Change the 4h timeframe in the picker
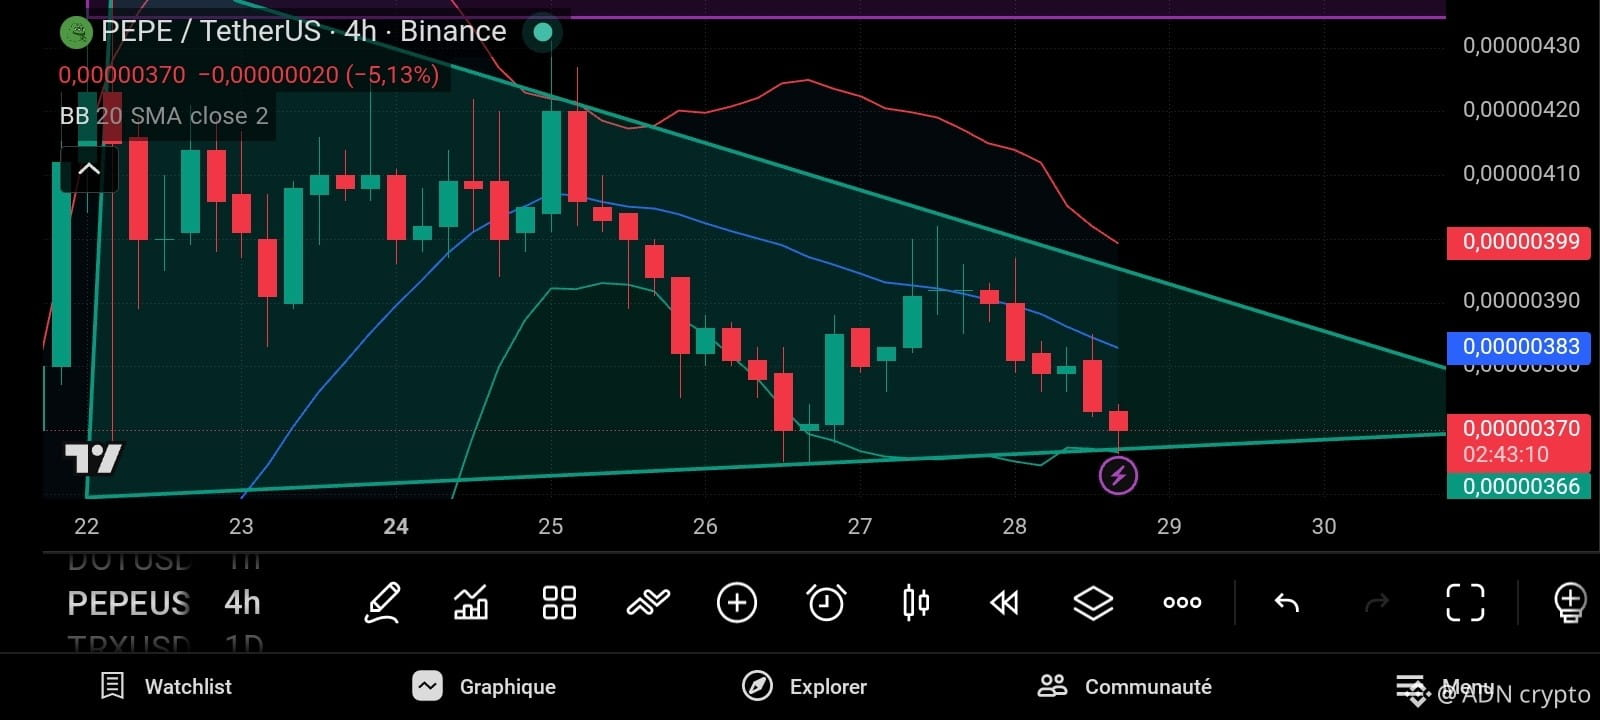This screenshot has width=1600, height=720. coord(242,603)
